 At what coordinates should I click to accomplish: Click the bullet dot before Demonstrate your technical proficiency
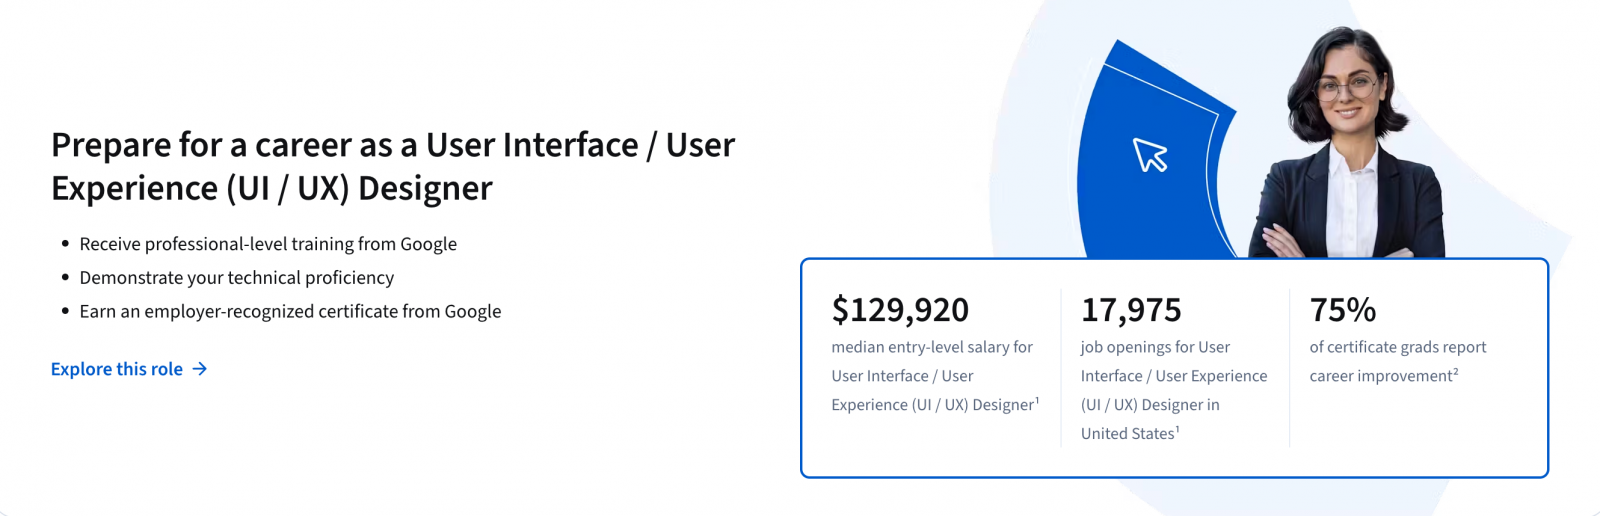point(65,278)
